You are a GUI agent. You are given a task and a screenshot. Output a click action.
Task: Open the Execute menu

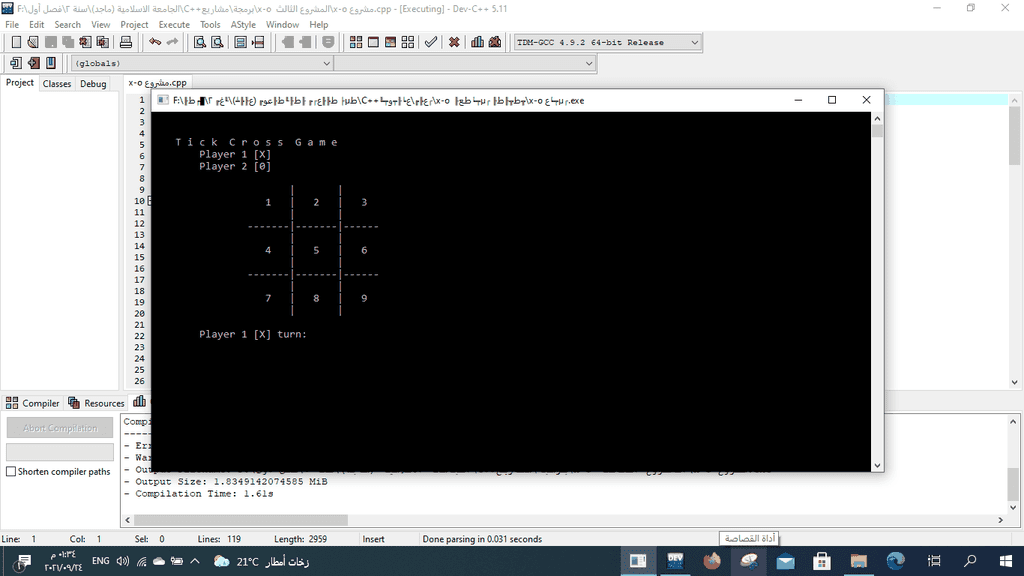click(x=174, y=25)
